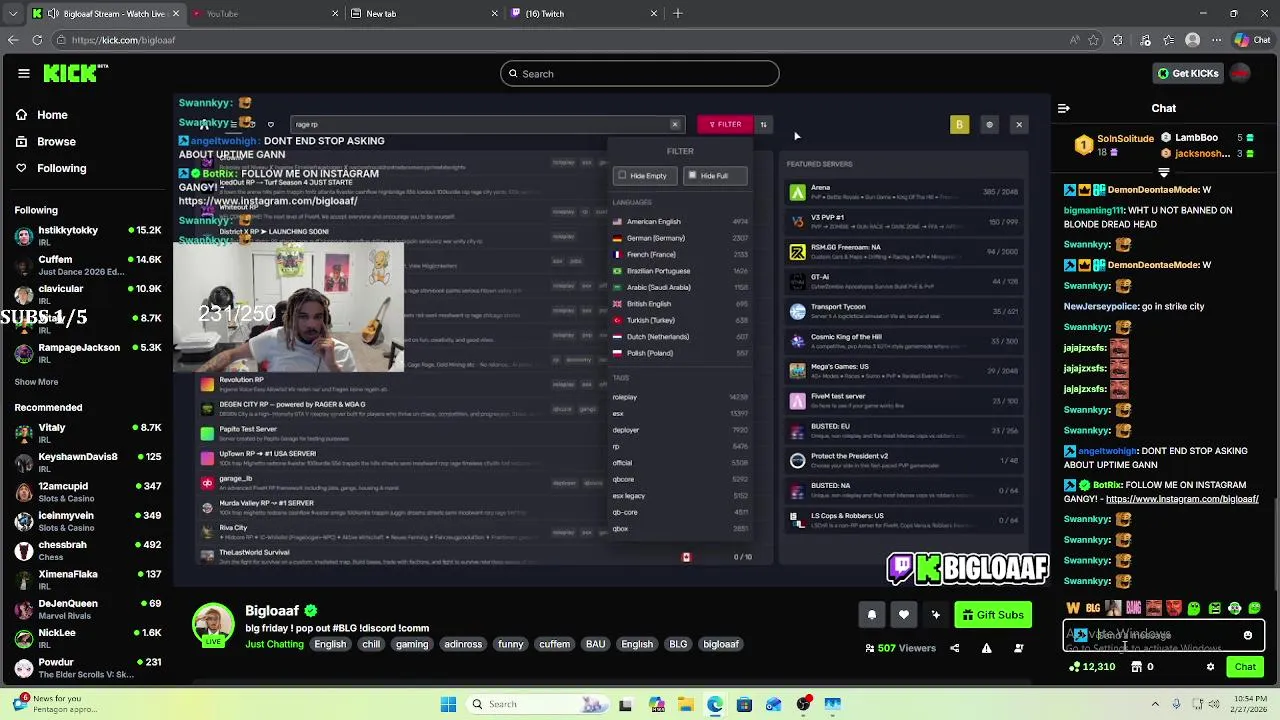The width and height of the screenshot is (1280, 720).
Task: Click the adinross stream tag
Action: [463, 644]
